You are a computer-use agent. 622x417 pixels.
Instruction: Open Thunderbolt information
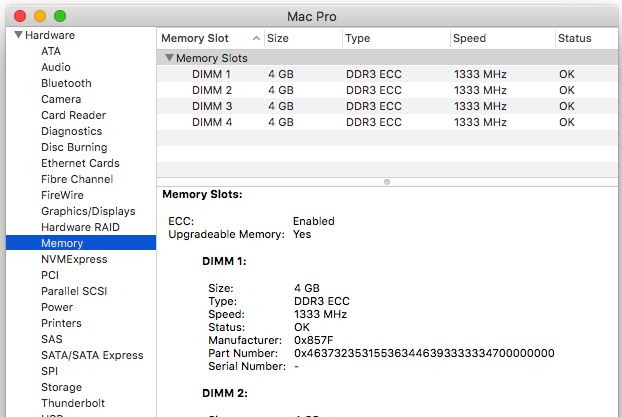73,403
